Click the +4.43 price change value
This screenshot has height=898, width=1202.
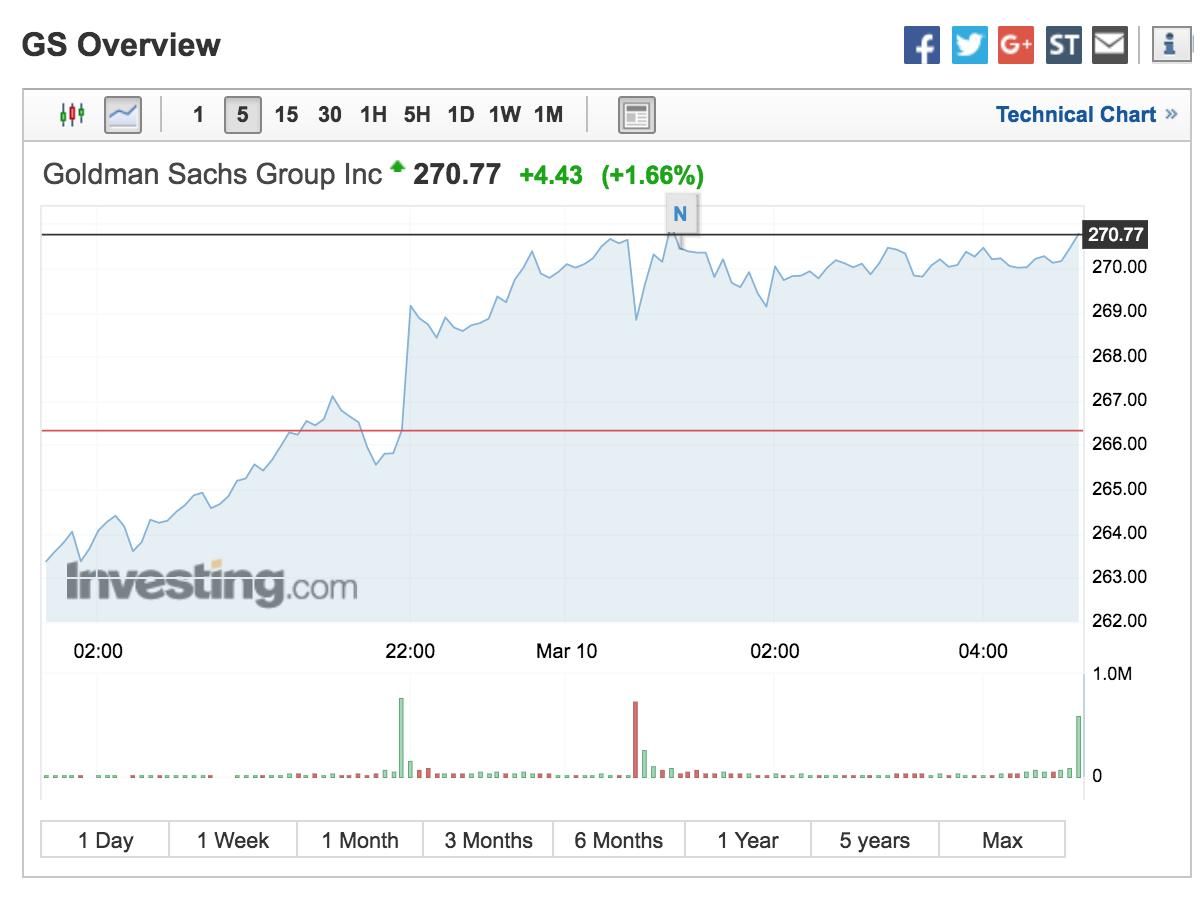[551, 175]
